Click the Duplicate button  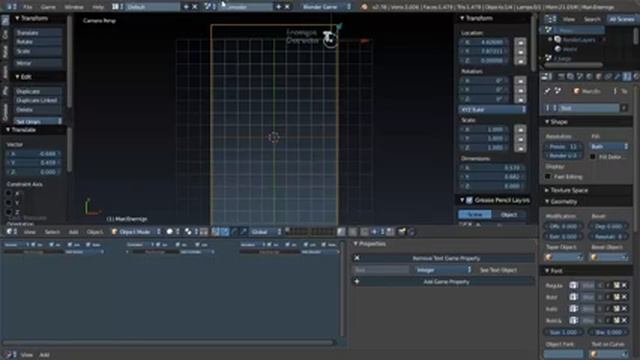[38, 91]
